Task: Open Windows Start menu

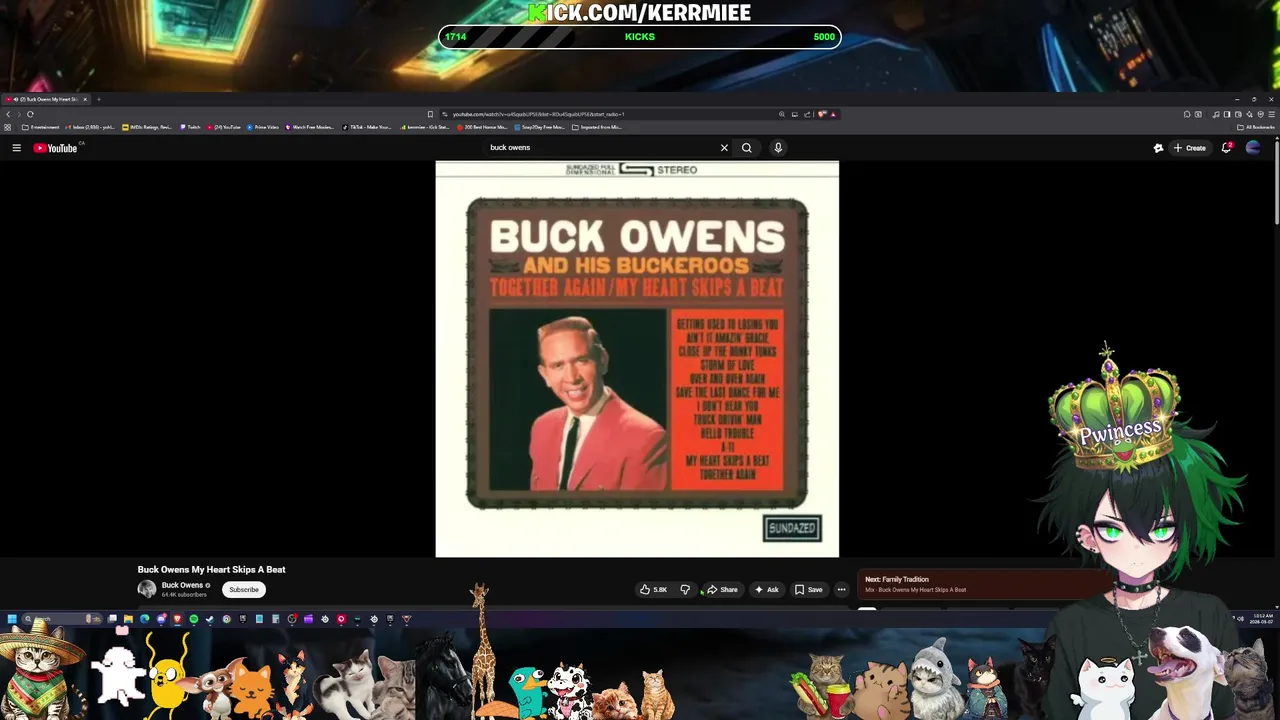Action: coord(12,619)
